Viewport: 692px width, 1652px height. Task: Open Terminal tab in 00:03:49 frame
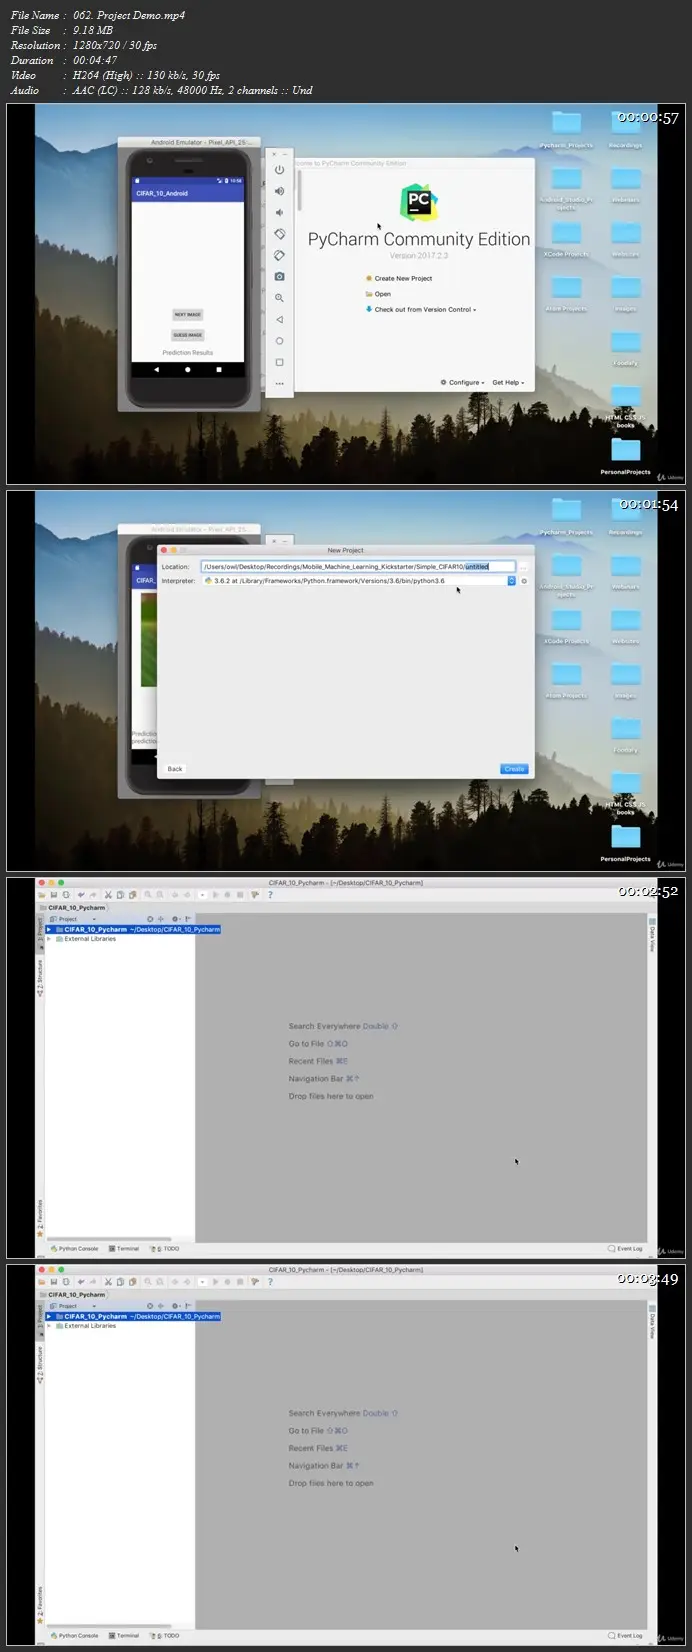point(125,1635)
